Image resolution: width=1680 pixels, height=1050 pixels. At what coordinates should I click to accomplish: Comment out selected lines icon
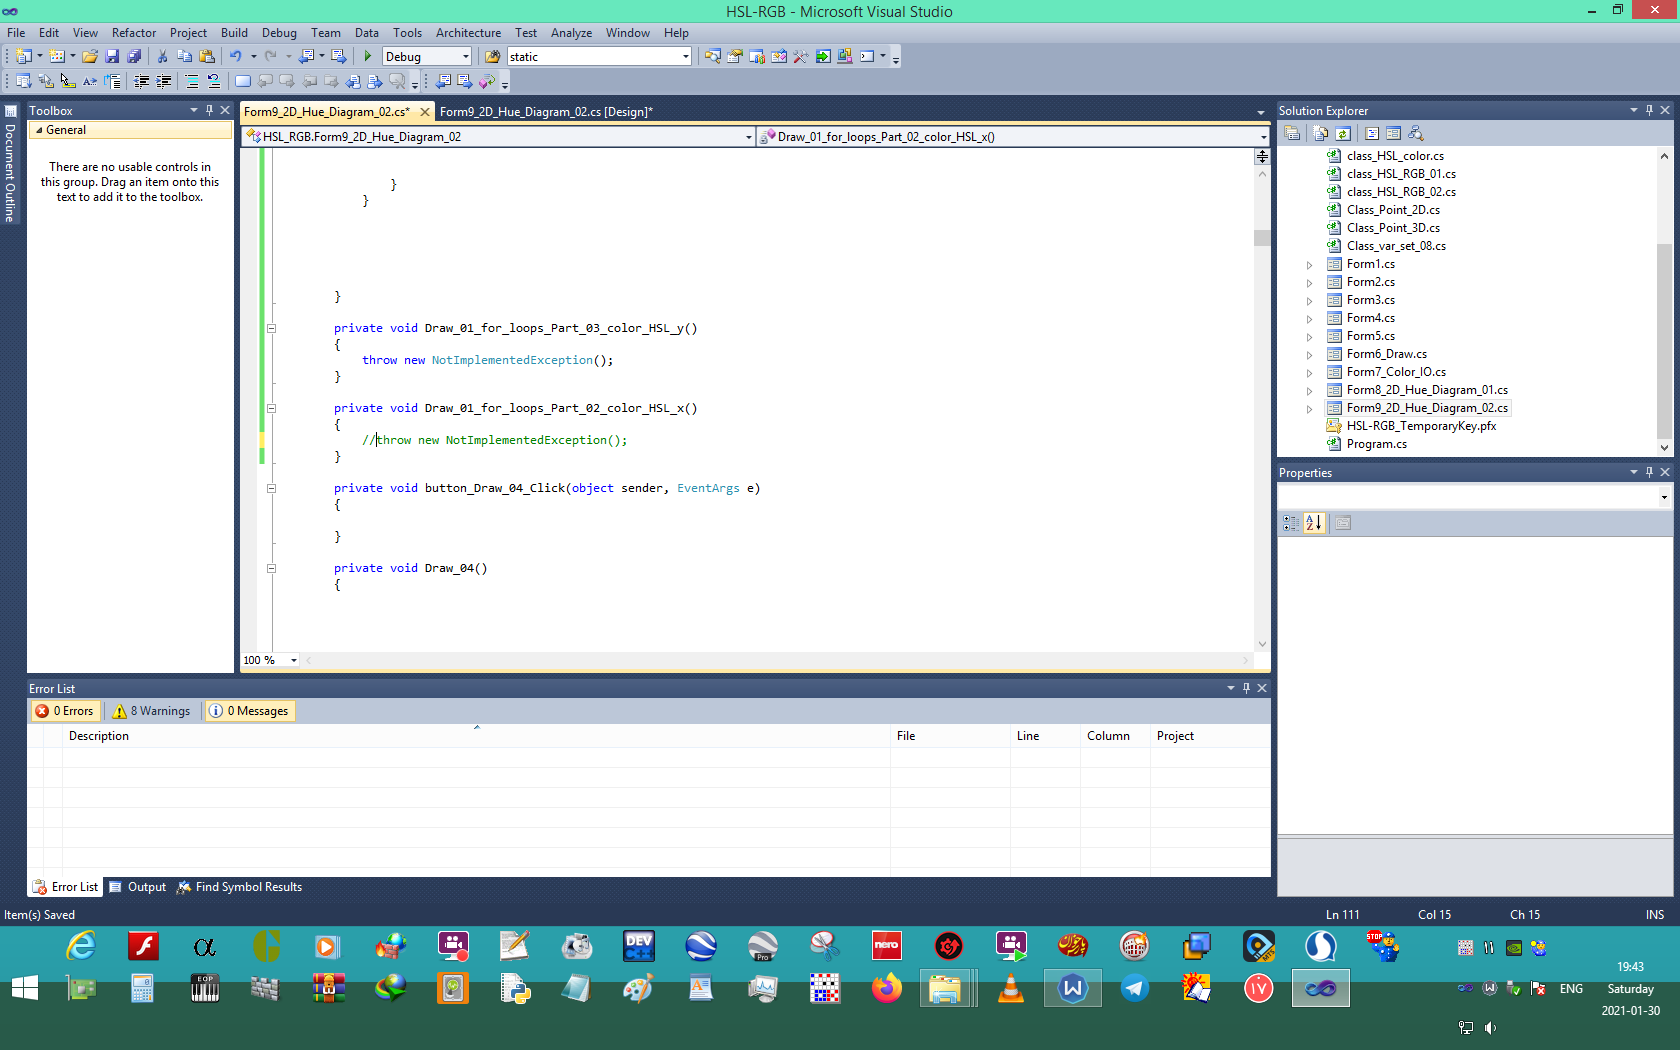[192, 82]
